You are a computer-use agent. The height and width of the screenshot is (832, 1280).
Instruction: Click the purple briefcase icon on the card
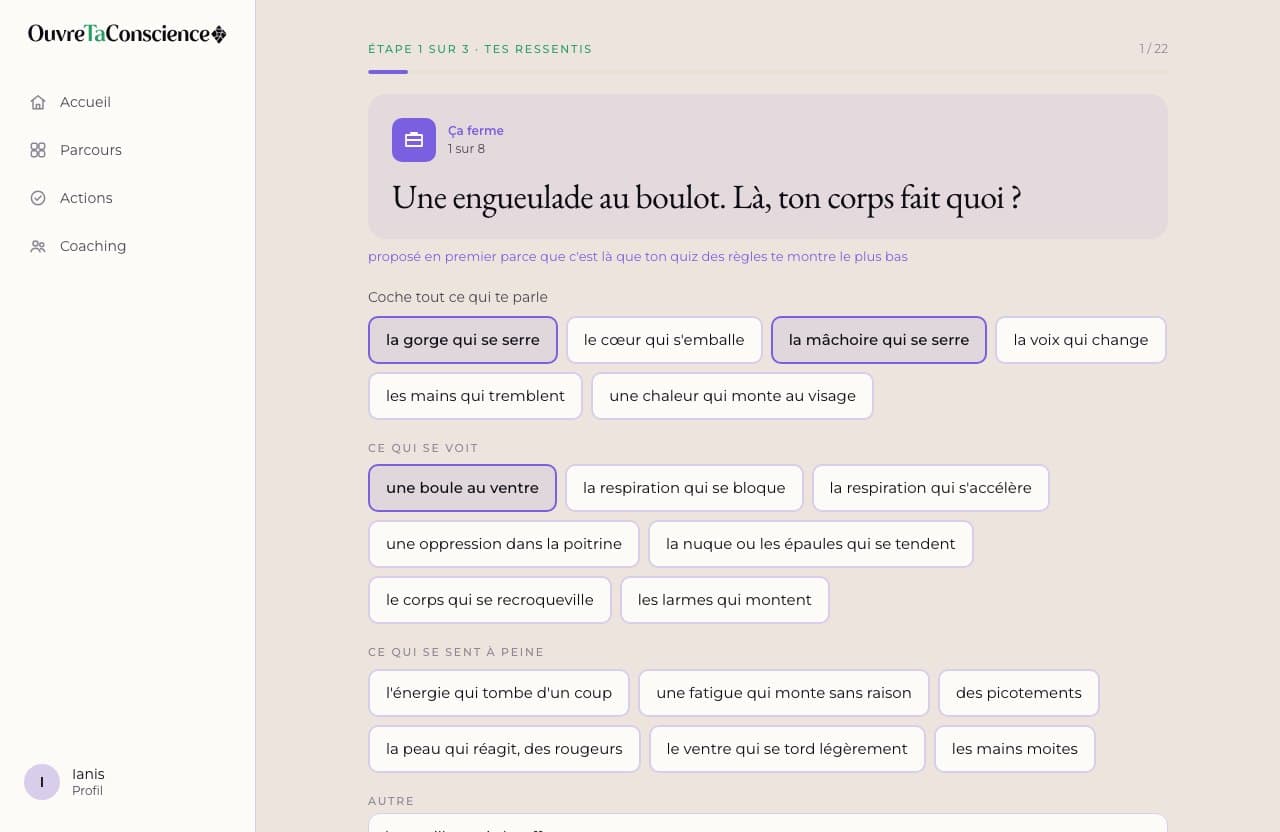pos(414,140)
